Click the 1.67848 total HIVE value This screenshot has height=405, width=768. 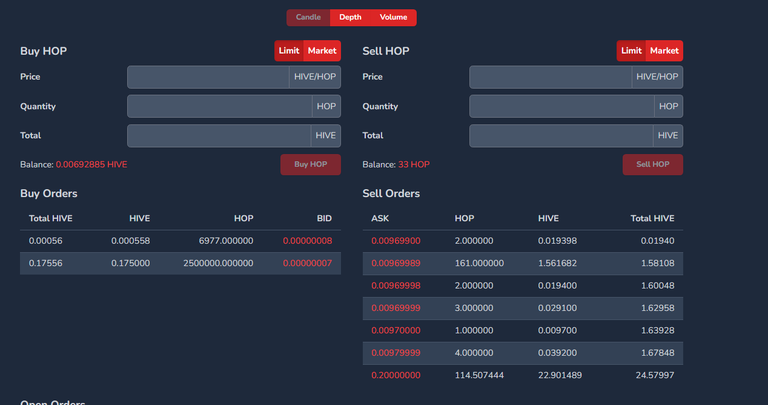pos(658,353)
